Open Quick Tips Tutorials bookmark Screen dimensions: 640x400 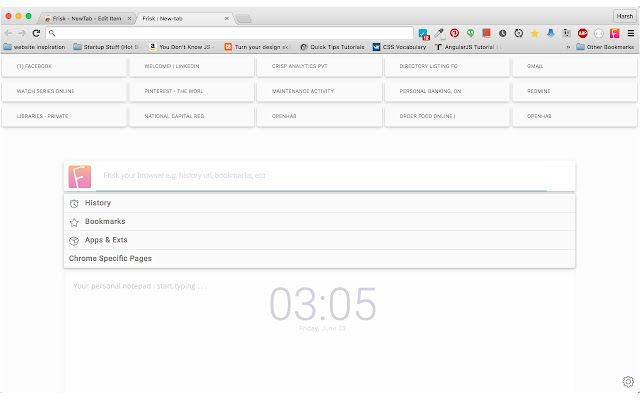point(332,47)
